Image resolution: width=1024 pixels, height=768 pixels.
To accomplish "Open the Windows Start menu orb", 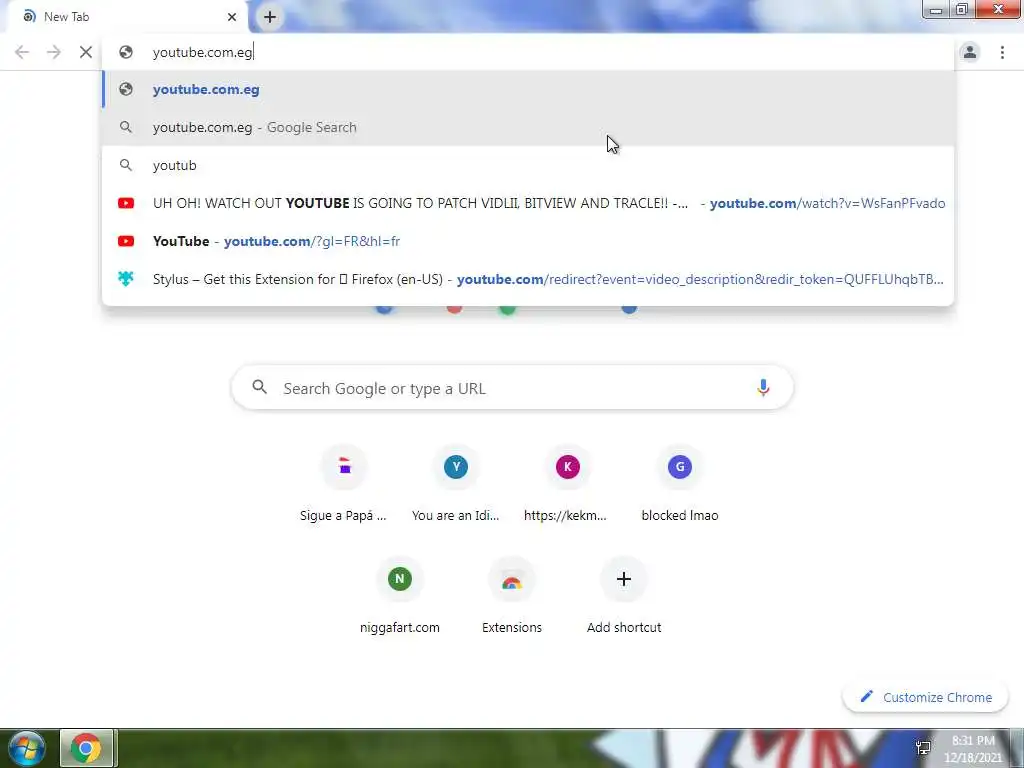I will 26,748.
